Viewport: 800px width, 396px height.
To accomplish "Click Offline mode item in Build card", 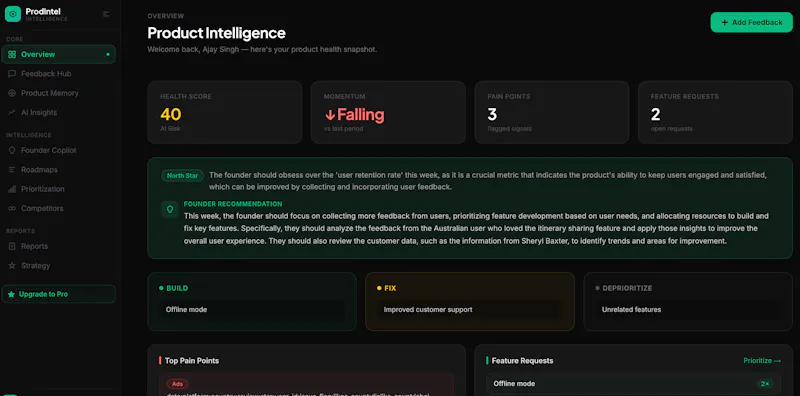I will tap(252, 310).
